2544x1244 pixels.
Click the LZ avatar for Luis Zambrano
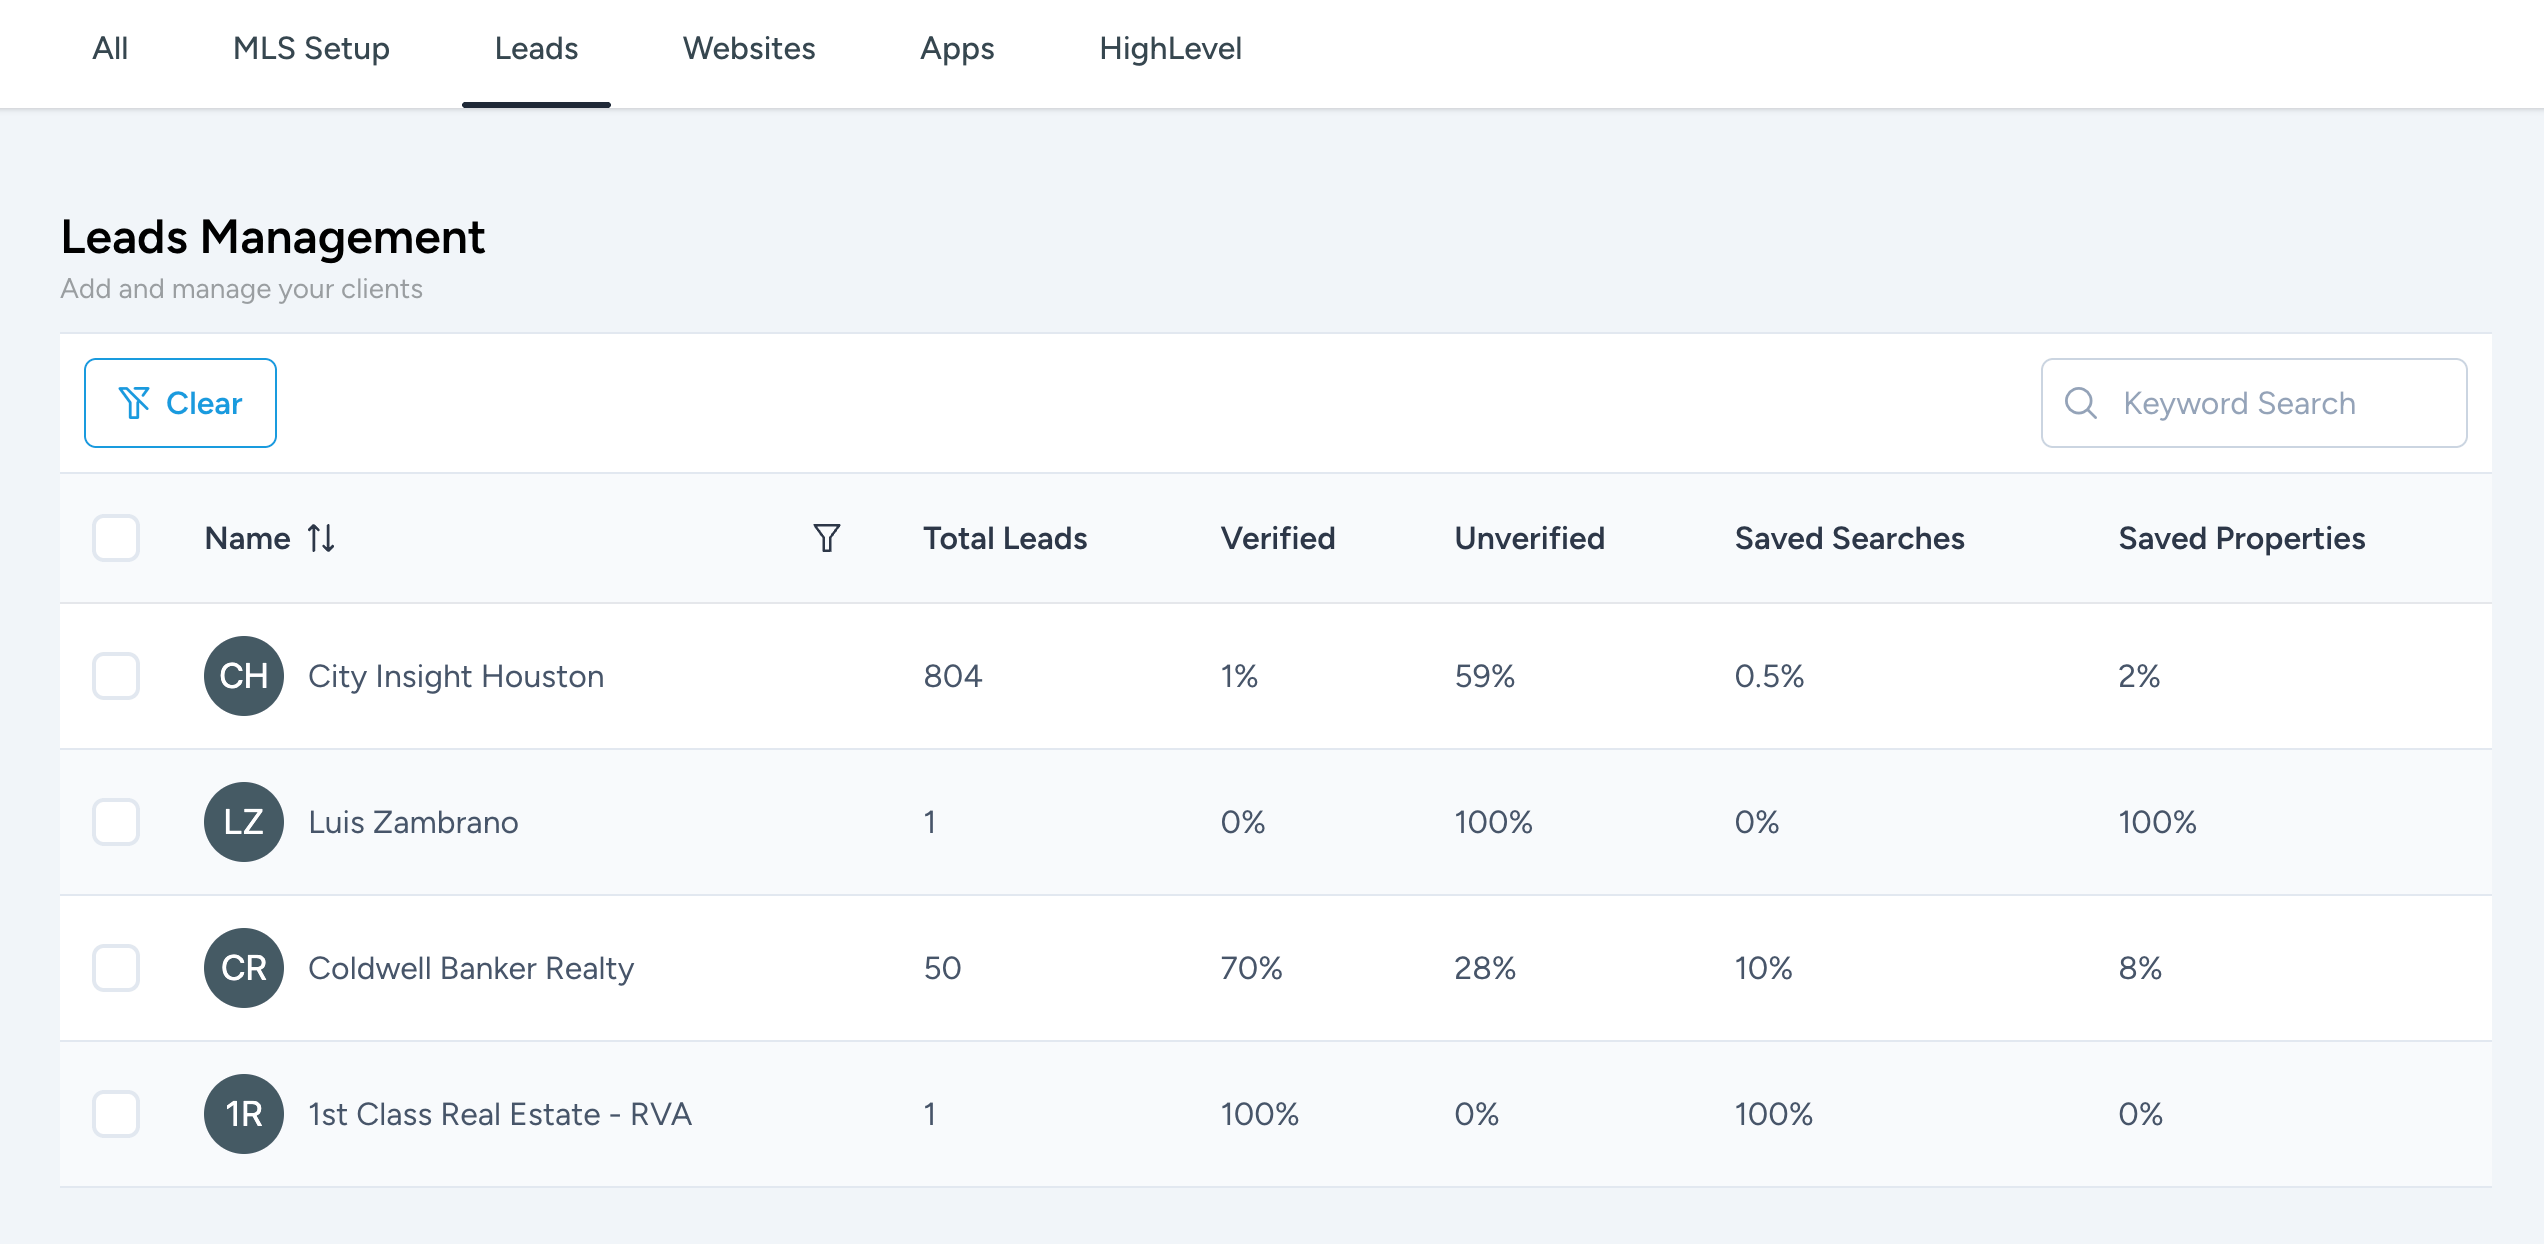coord(243,822)
